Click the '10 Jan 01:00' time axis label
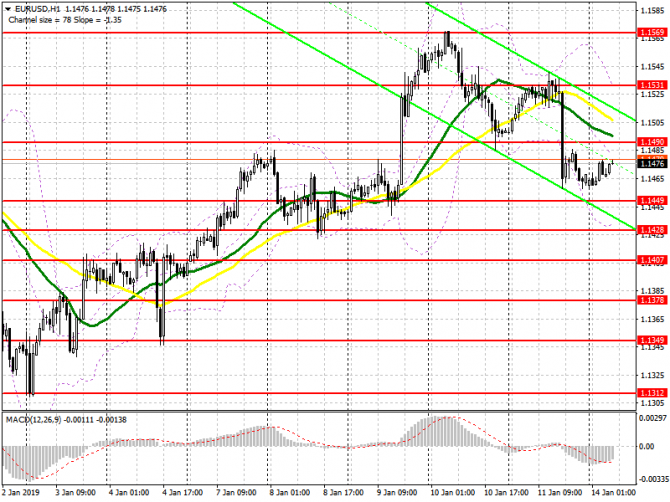 tap(452, 492)
